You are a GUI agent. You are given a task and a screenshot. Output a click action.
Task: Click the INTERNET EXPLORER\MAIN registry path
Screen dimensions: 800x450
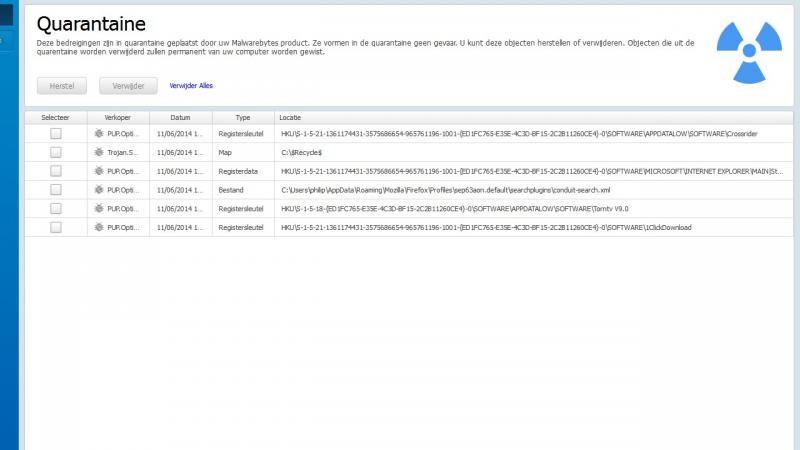point(532,171)
